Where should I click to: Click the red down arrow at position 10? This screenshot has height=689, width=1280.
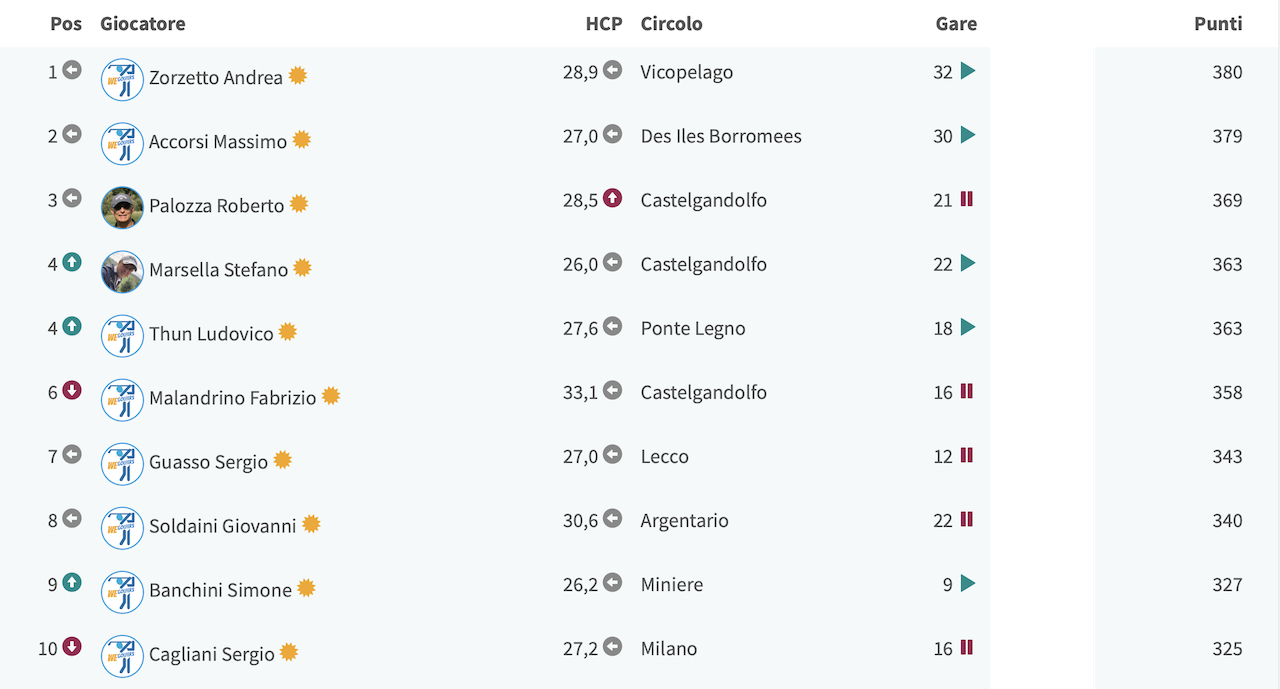[x=72, y=646]
